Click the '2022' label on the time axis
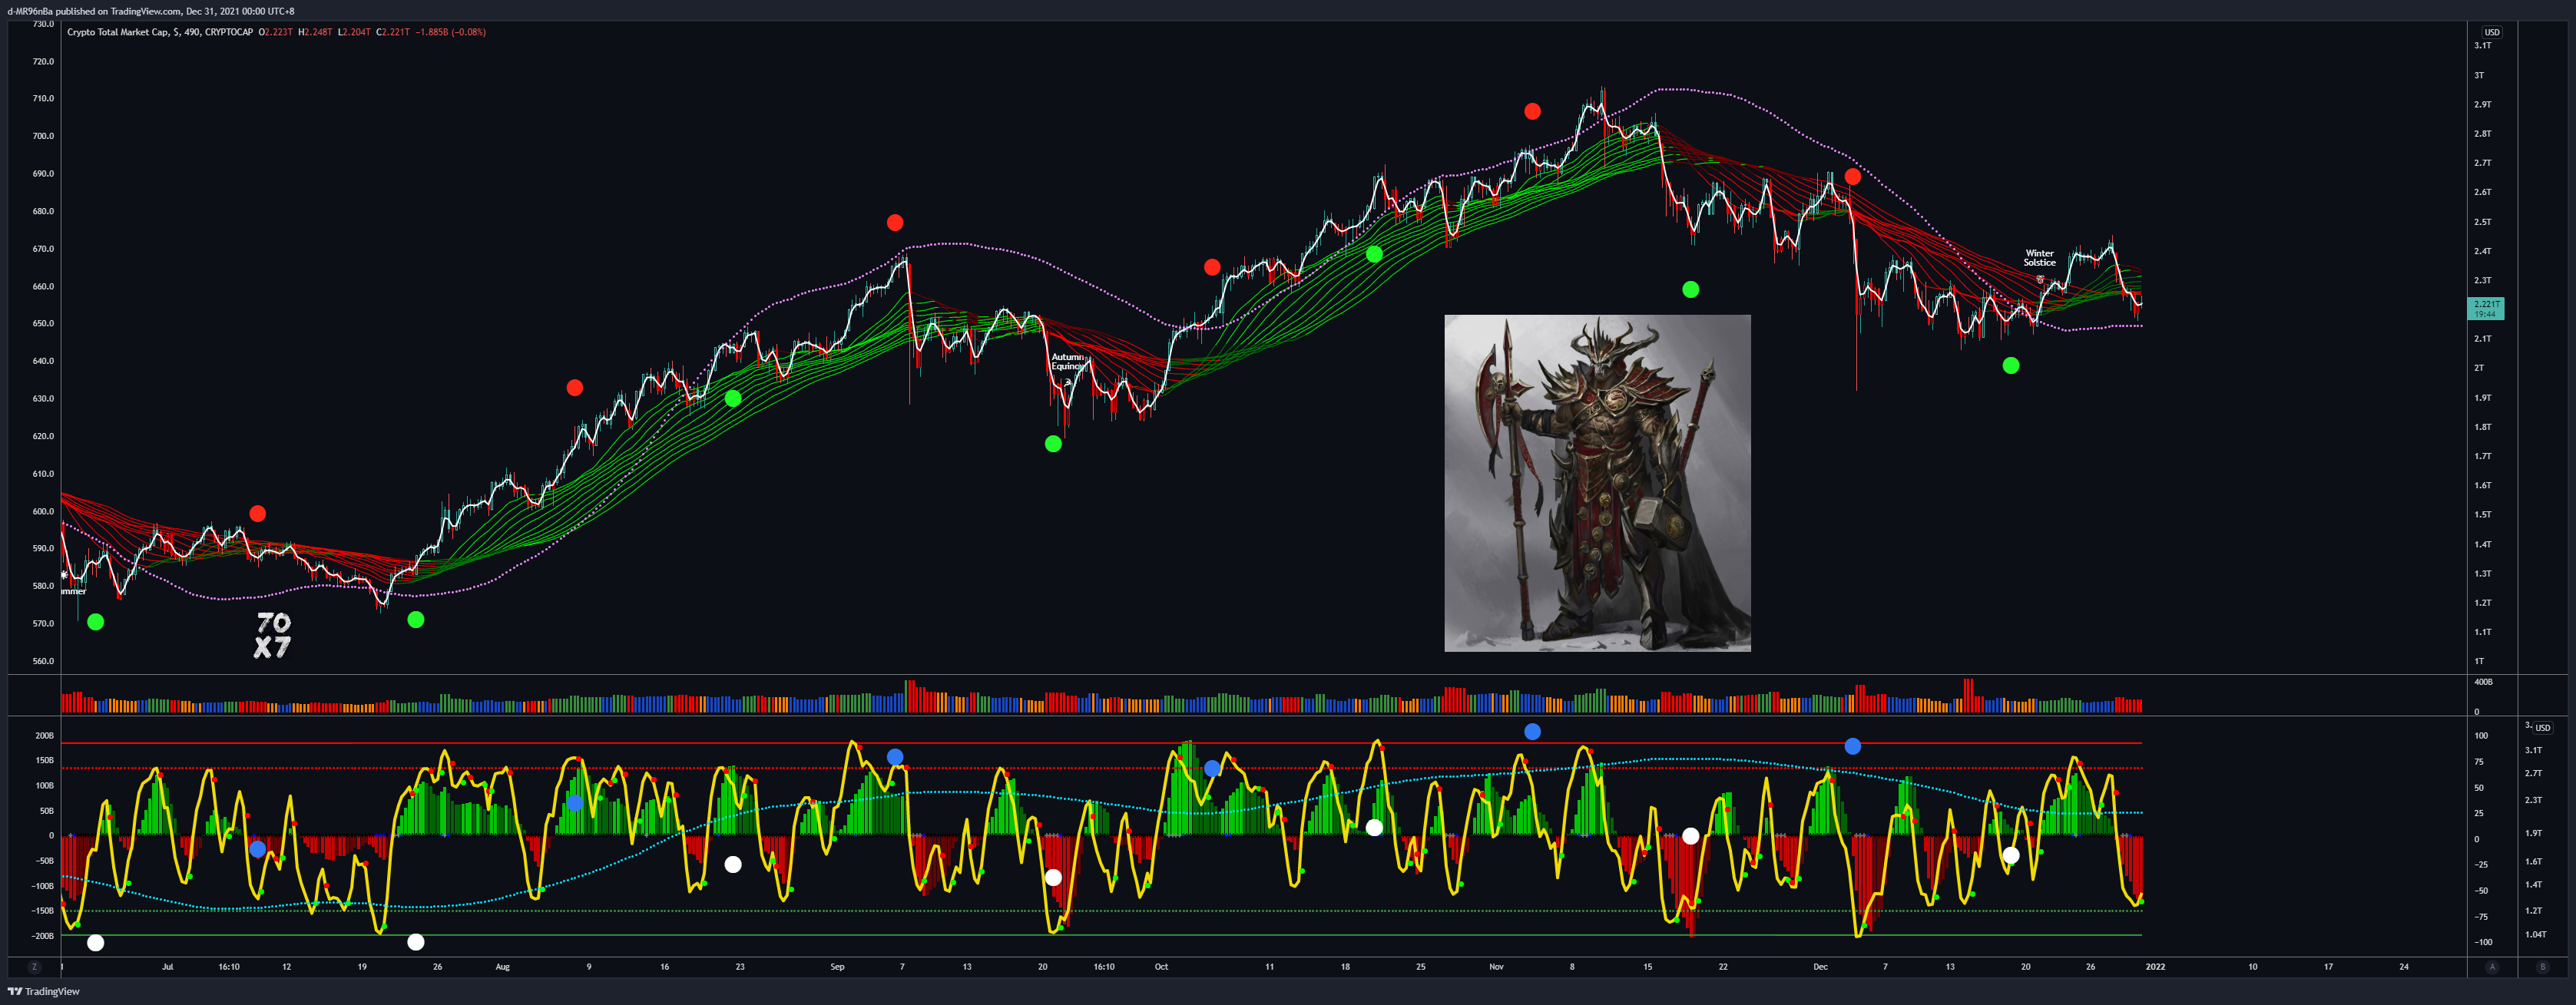 coord(2155,967)
